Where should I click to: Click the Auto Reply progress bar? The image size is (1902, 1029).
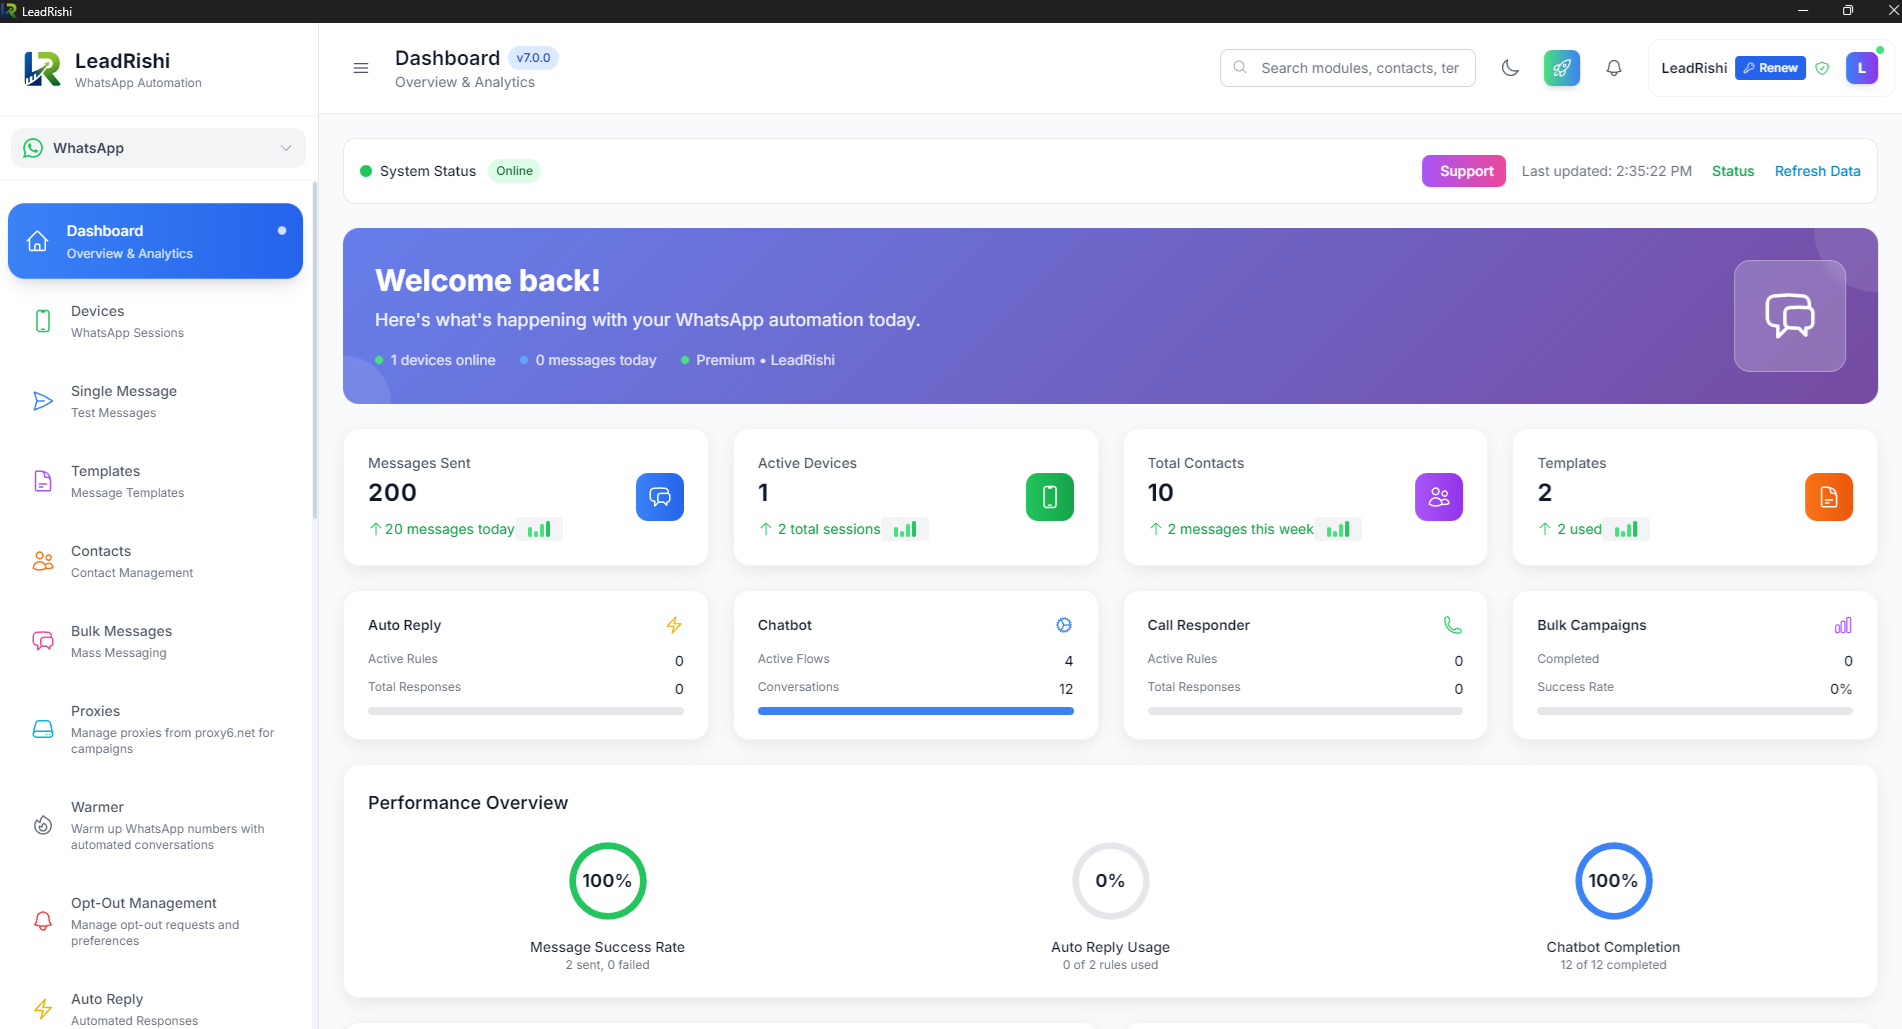526,711
